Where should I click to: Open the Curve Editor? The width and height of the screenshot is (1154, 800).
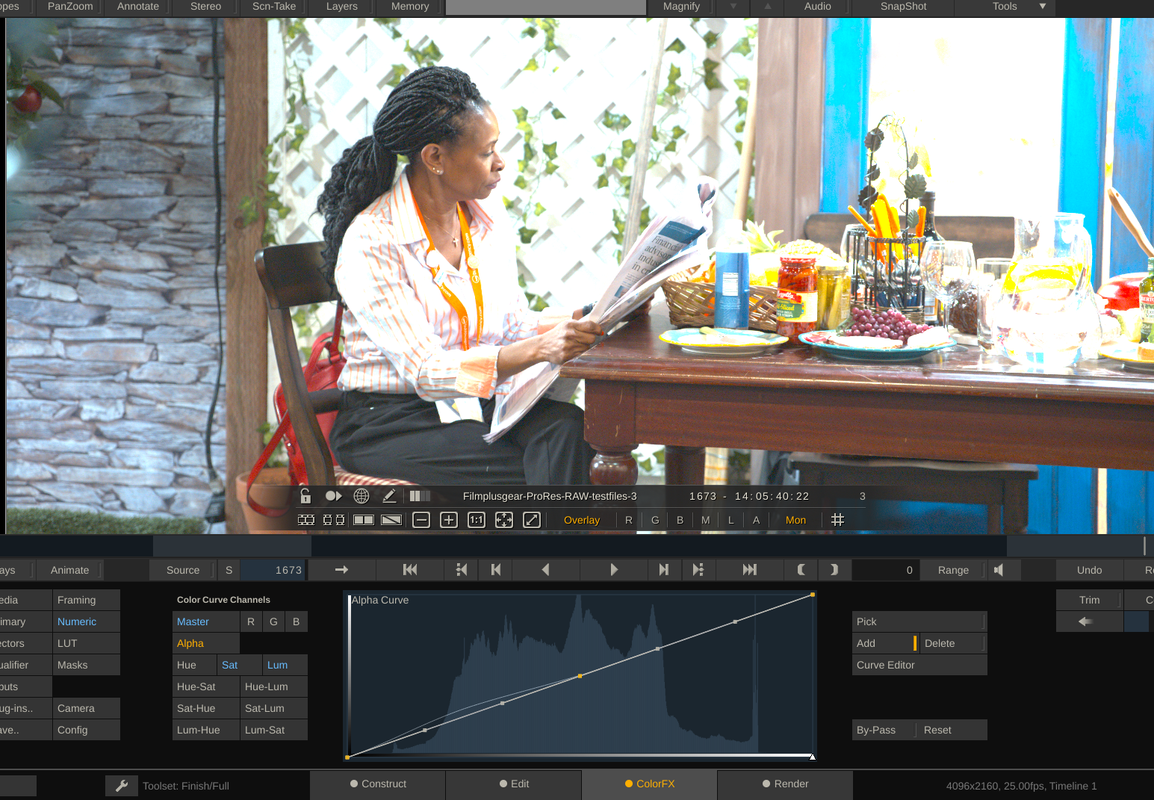coord(919,665)
